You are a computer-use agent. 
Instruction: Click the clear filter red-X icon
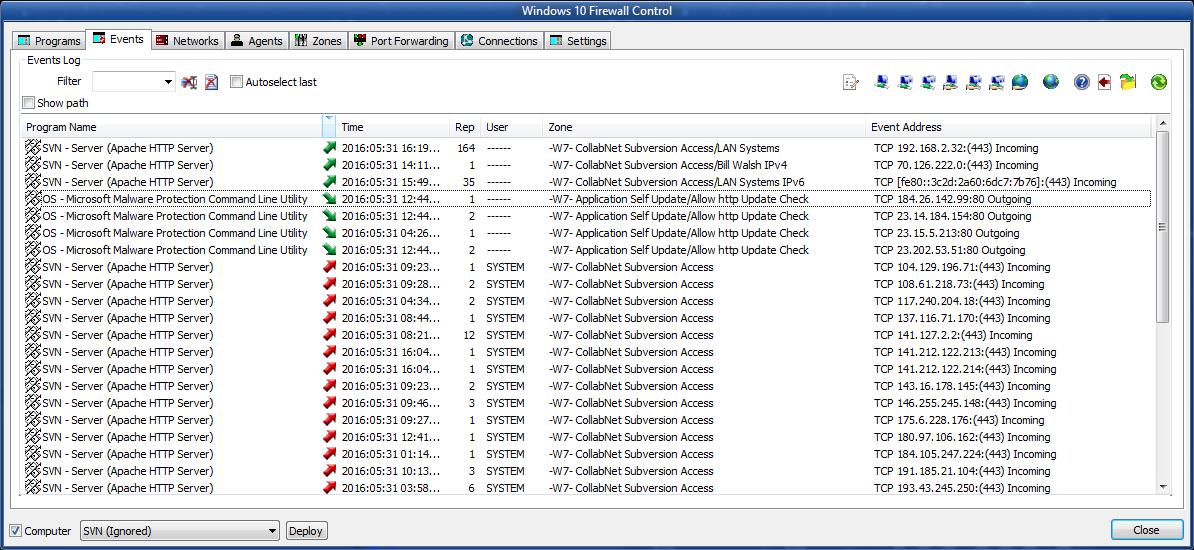pos(189,82)
